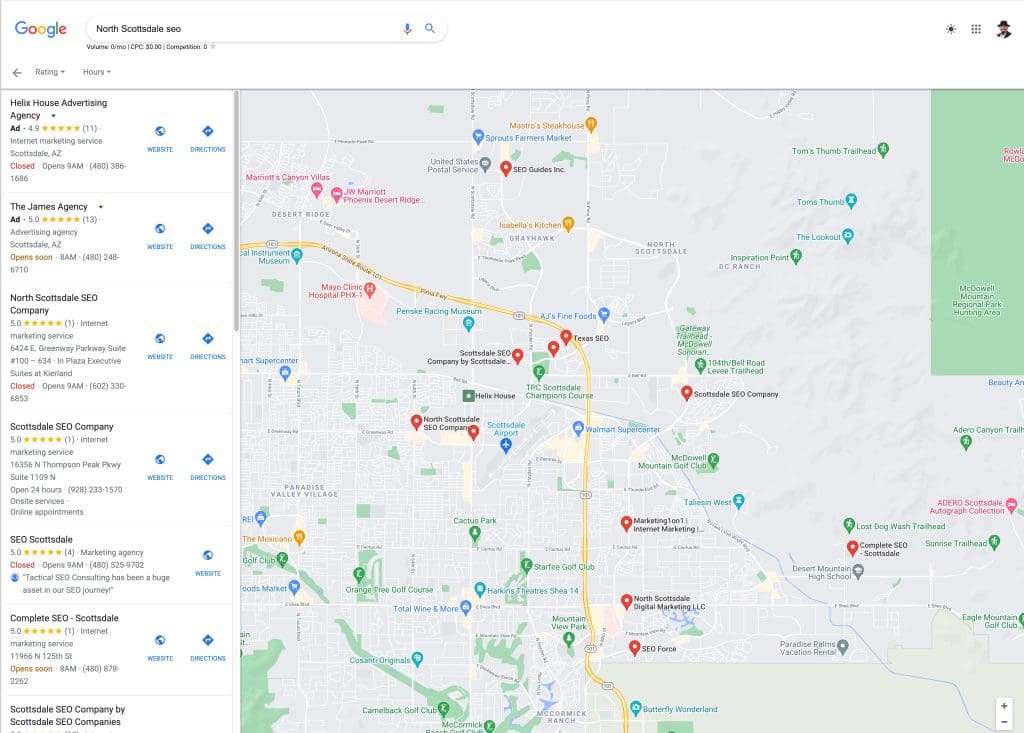Click the Helix House map marker
Screen dimensions: 1024x733
tap(468, 395)
